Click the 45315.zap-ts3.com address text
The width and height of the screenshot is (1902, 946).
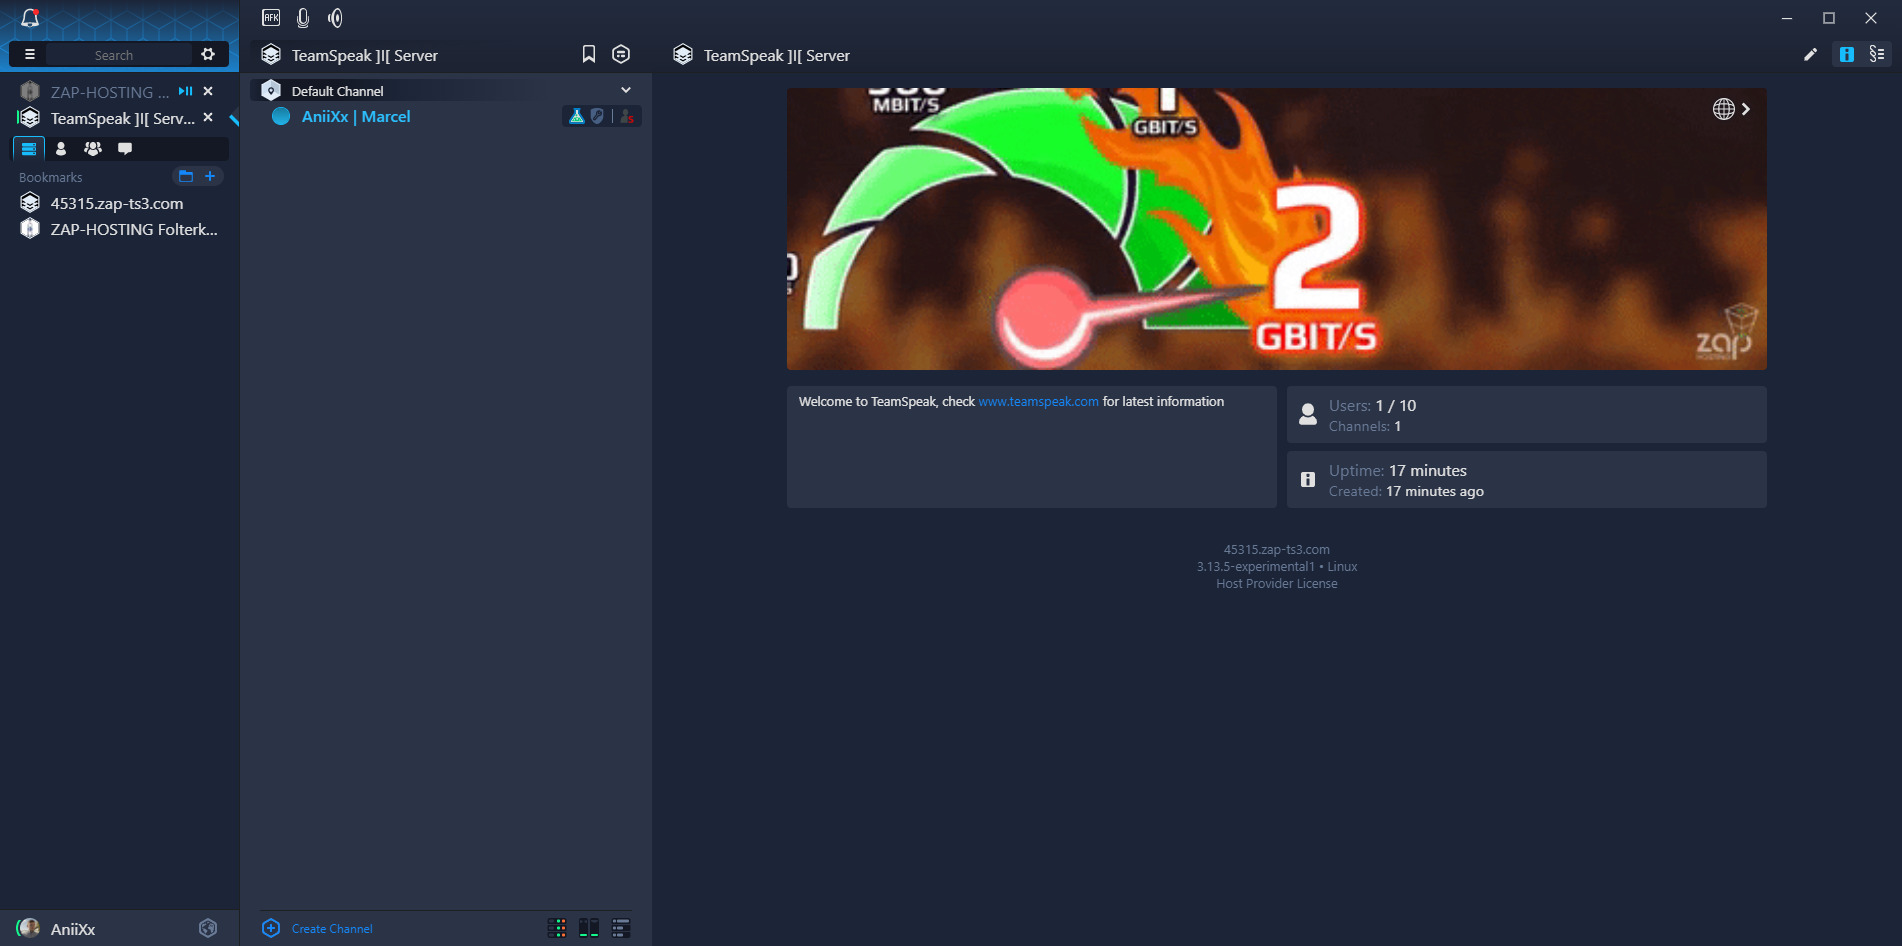[1276, 549]
